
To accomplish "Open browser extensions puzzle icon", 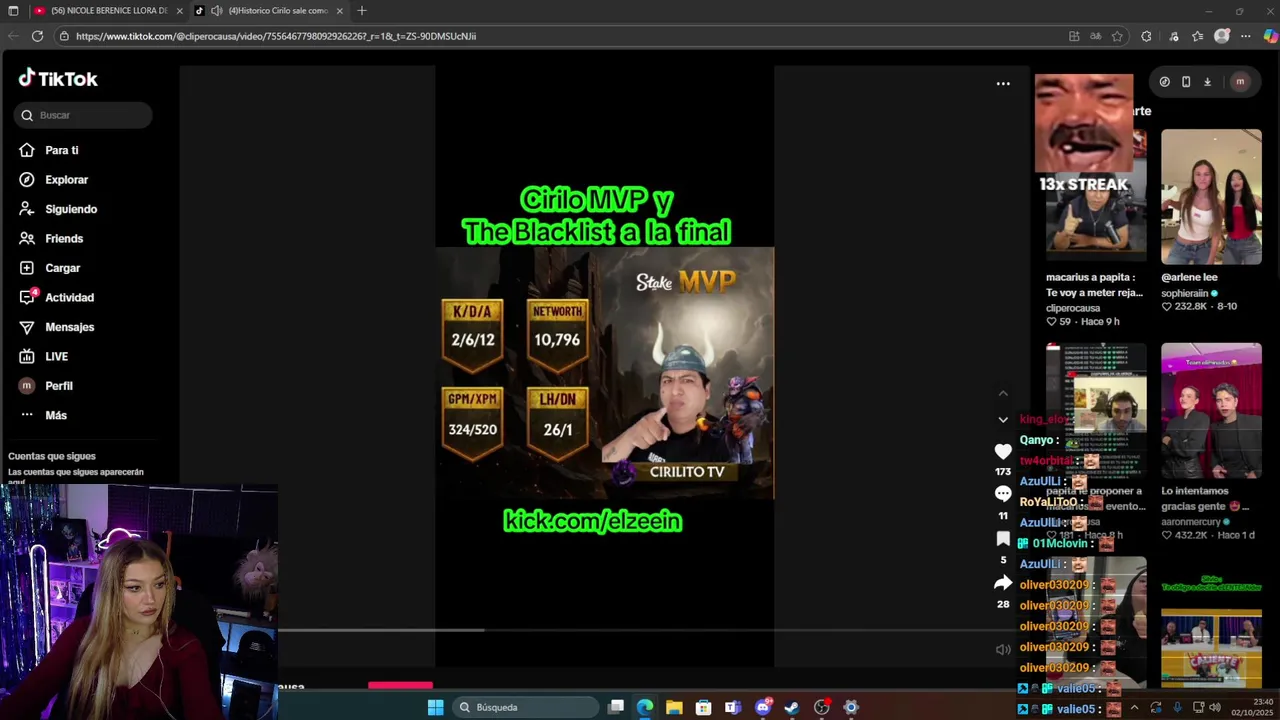I will tap(1146, 36).
